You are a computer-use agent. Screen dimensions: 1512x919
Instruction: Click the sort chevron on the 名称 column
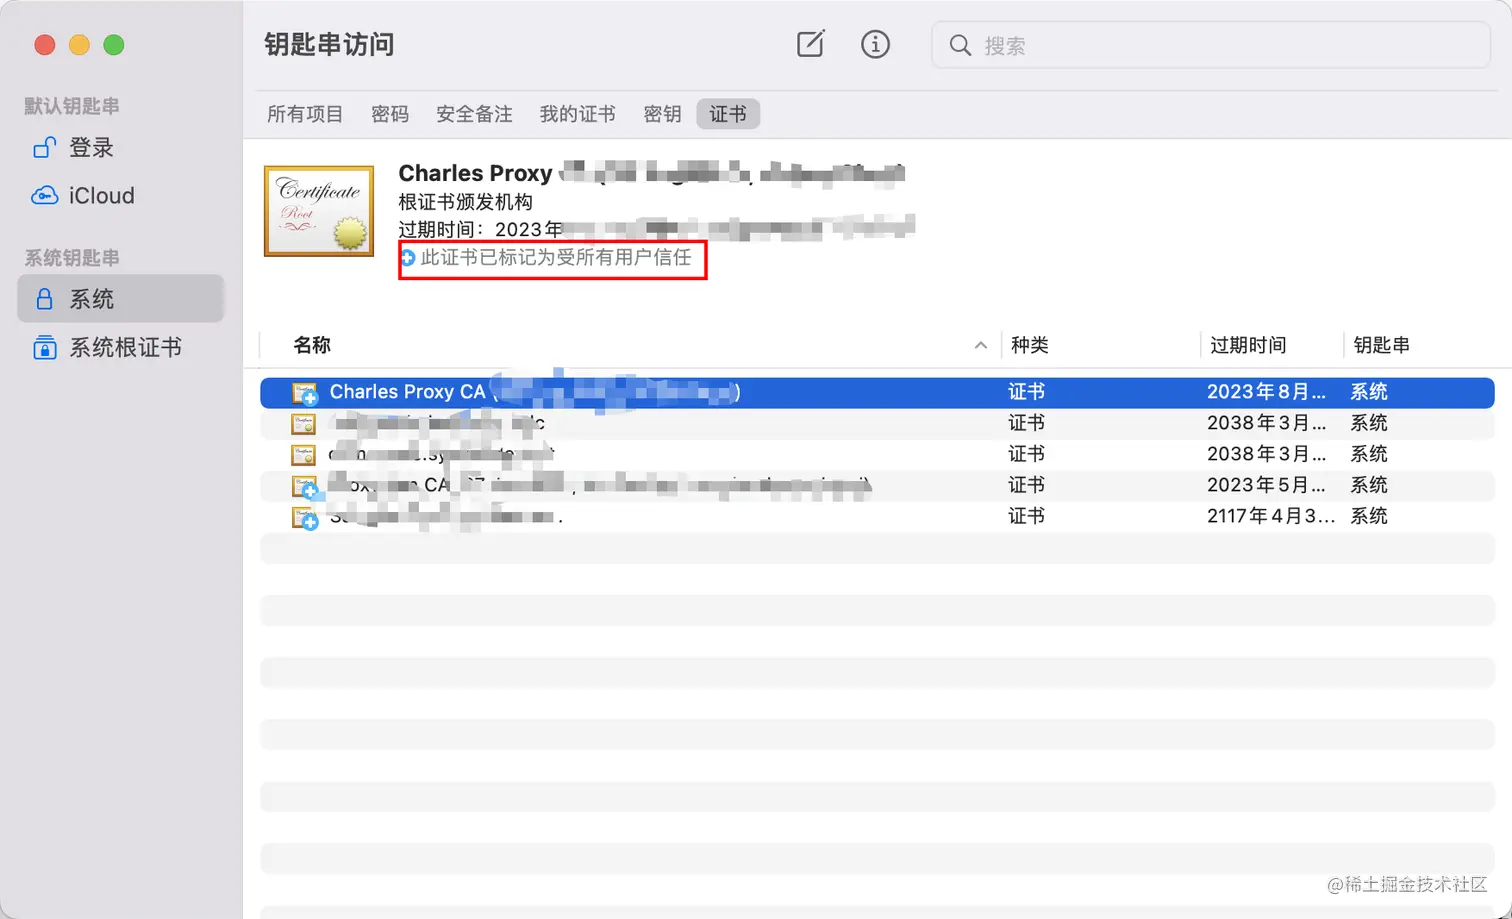coord(981,344)
